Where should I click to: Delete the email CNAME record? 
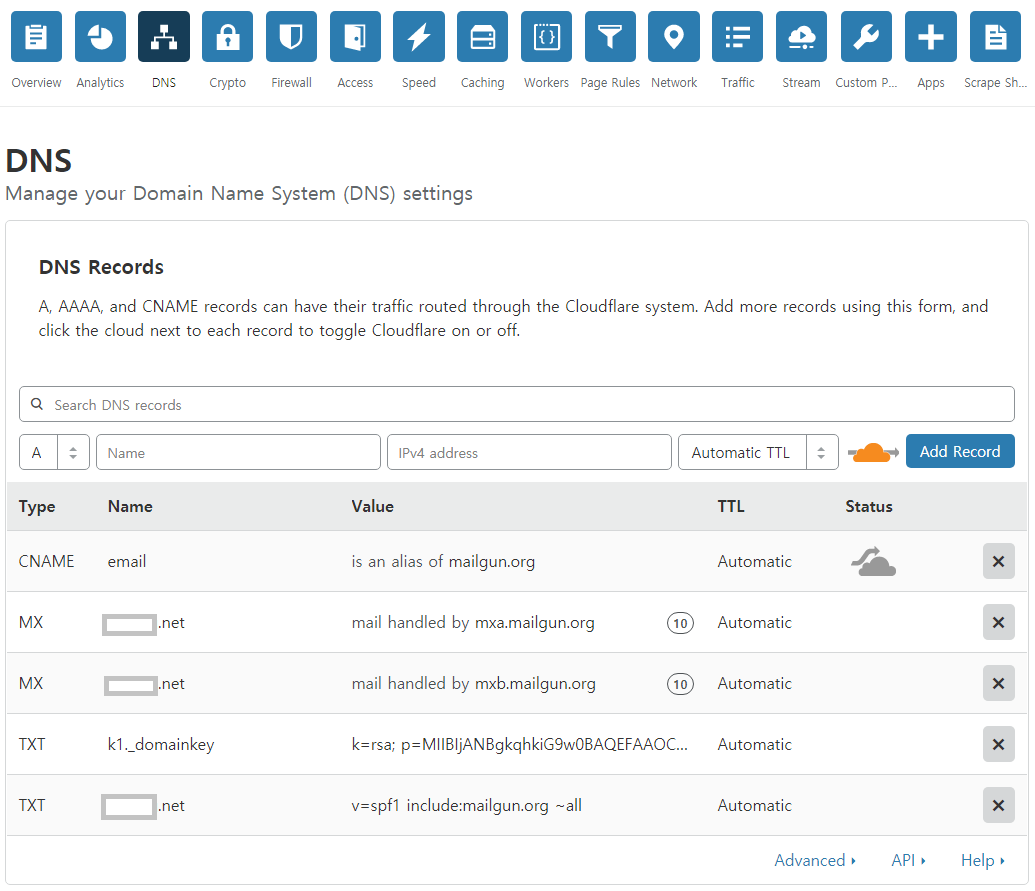click(998, 562)
